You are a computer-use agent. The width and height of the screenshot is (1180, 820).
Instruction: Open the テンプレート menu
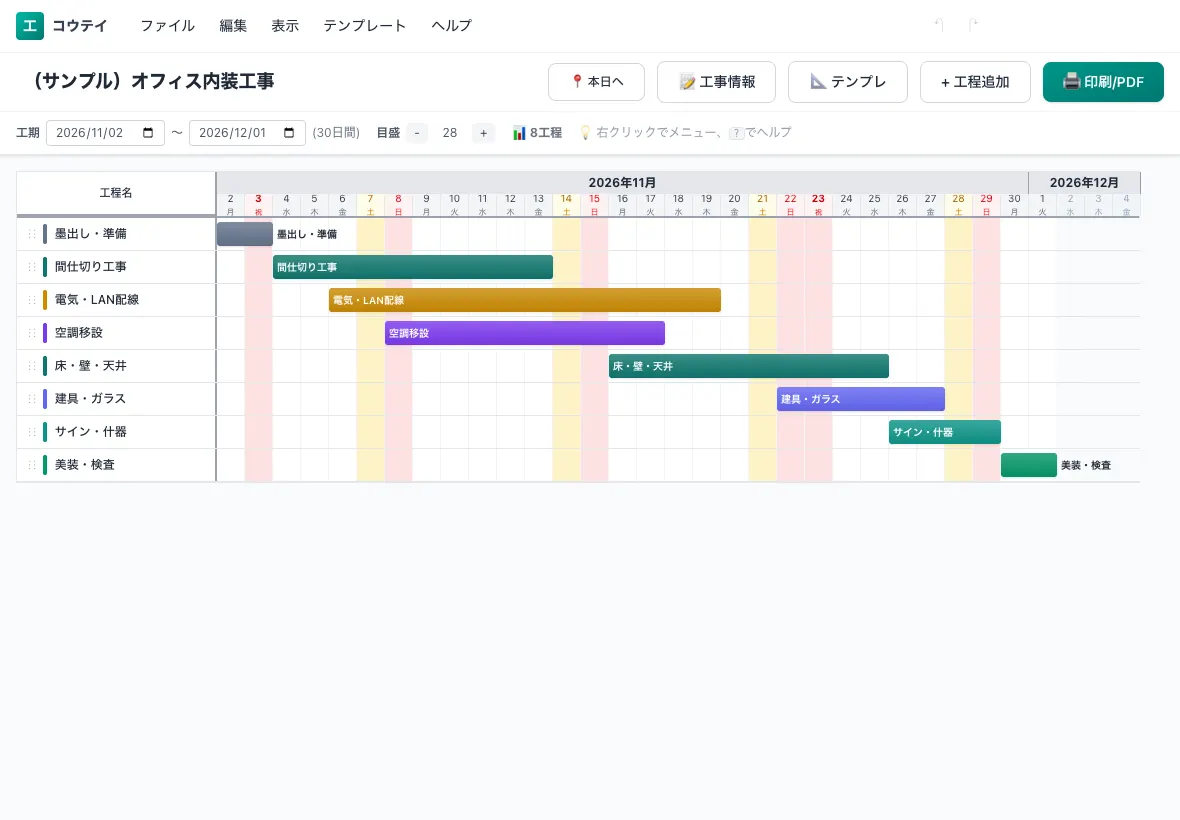point(364,26)
